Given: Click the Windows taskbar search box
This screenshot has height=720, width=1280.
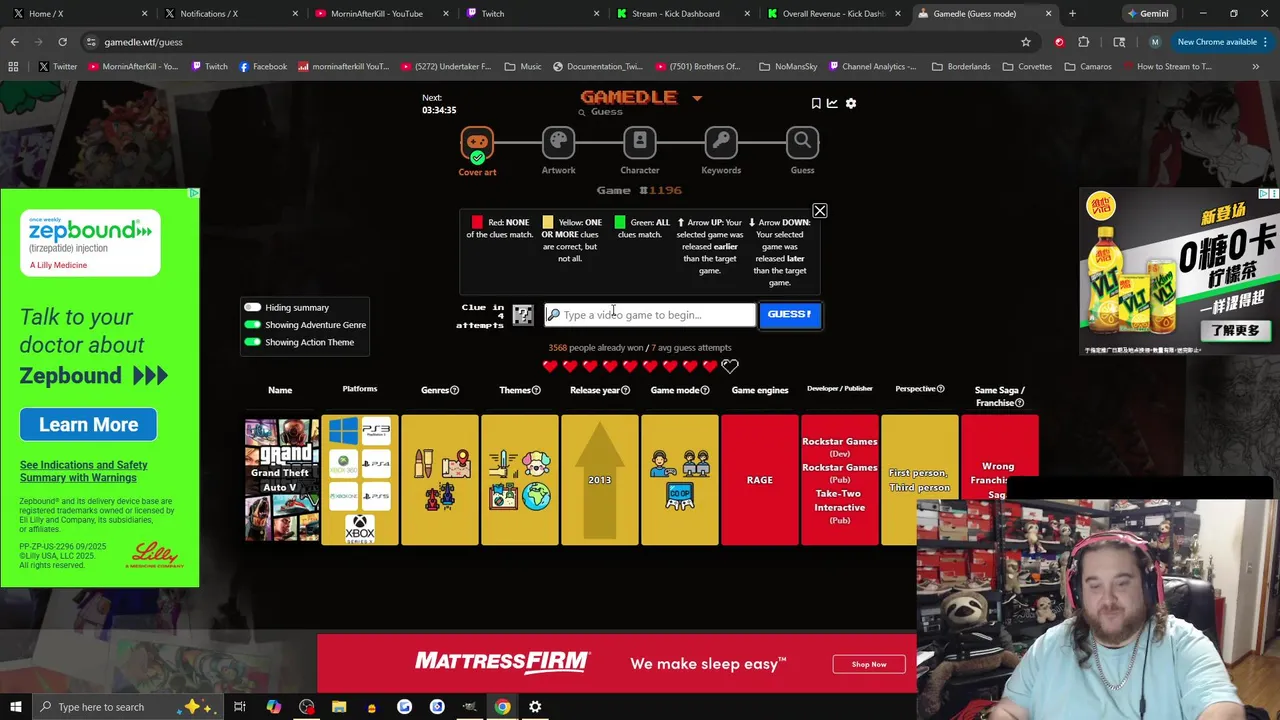Looking at the screenshot, I should click(127, 707).
